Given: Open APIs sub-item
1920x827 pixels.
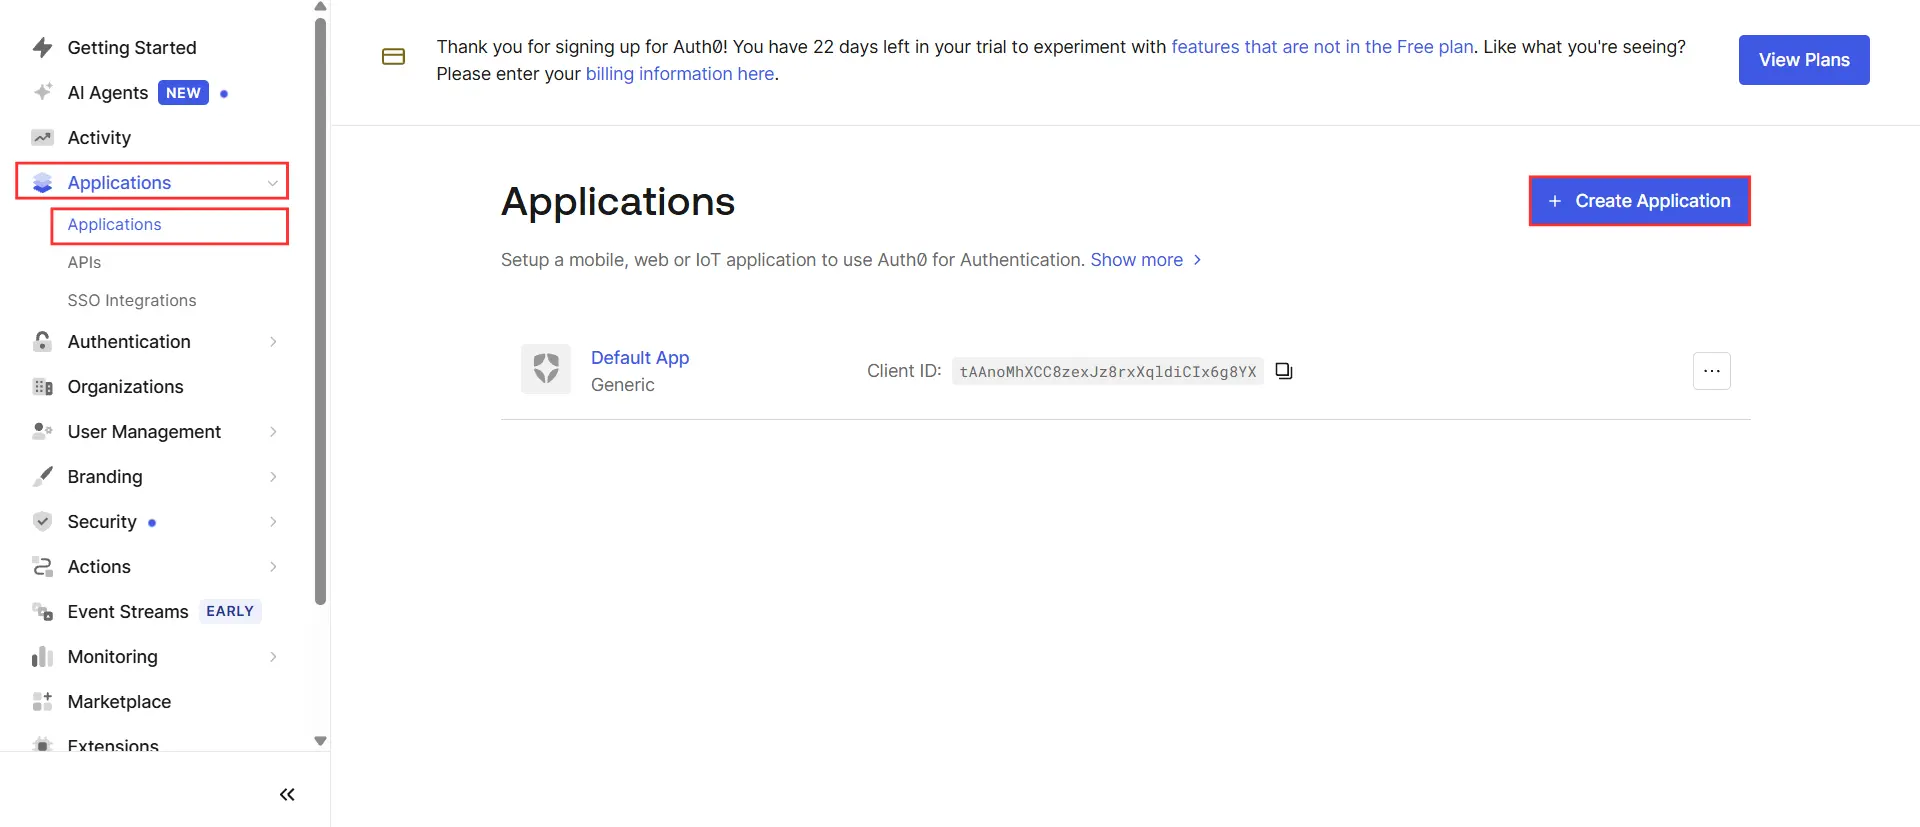Looking at the screenshot, I should [x=84, y=262].
